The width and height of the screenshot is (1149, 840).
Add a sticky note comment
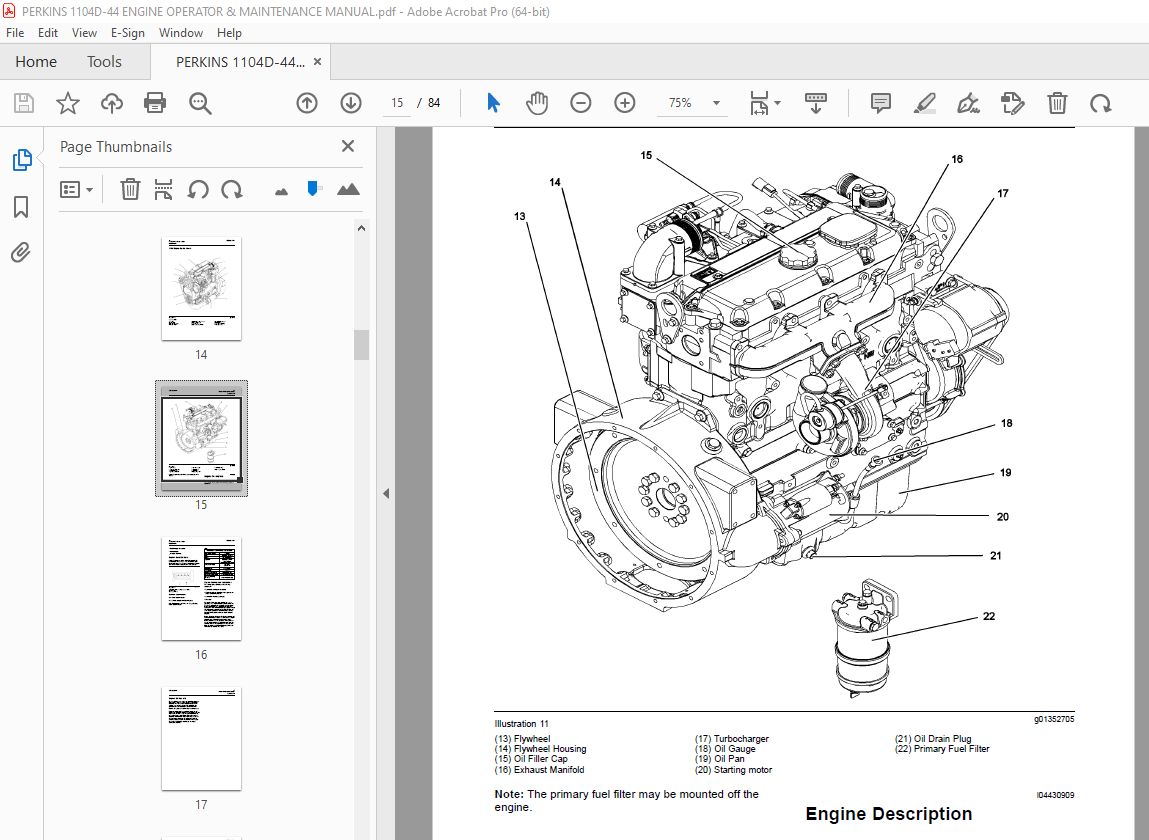coord(881,103)
